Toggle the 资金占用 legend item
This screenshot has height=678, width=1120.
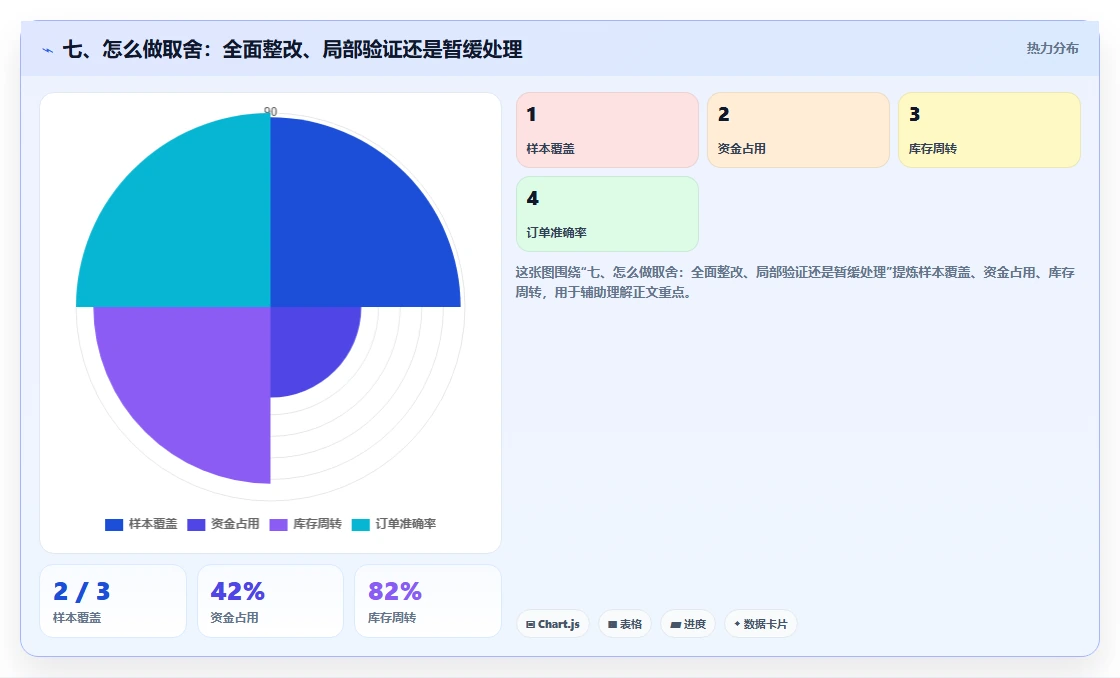click(x=223, y=524)
